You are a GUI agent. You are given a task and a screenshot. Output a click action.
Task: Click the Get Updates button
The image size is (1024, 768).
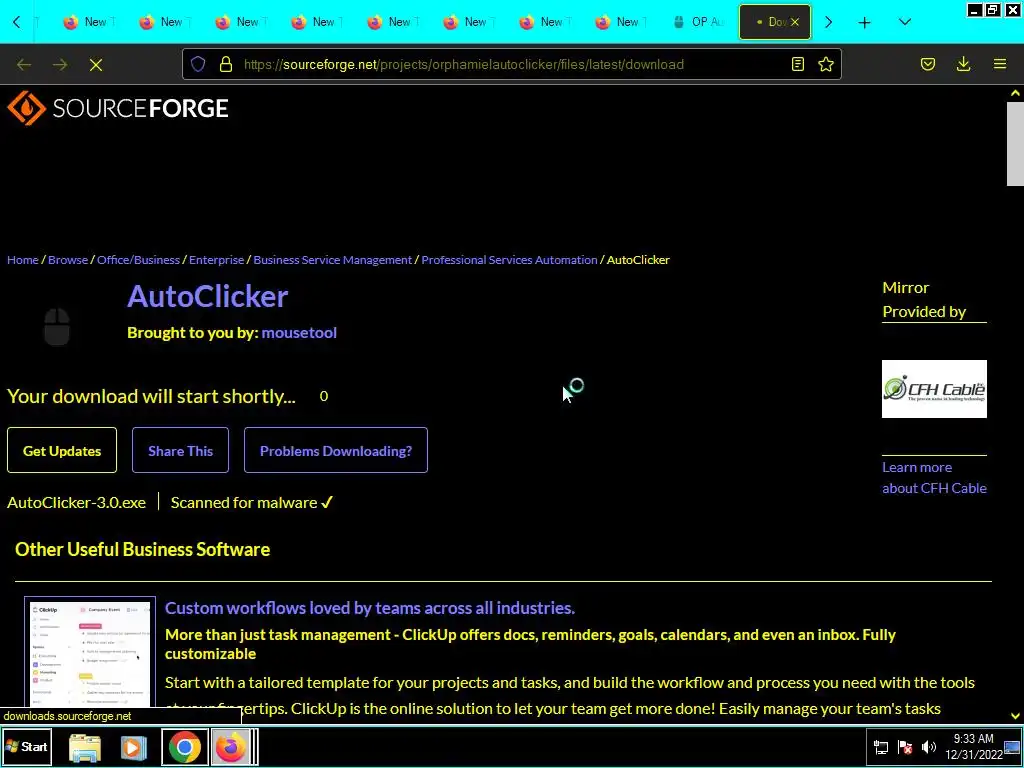click(x=62, y=451)
